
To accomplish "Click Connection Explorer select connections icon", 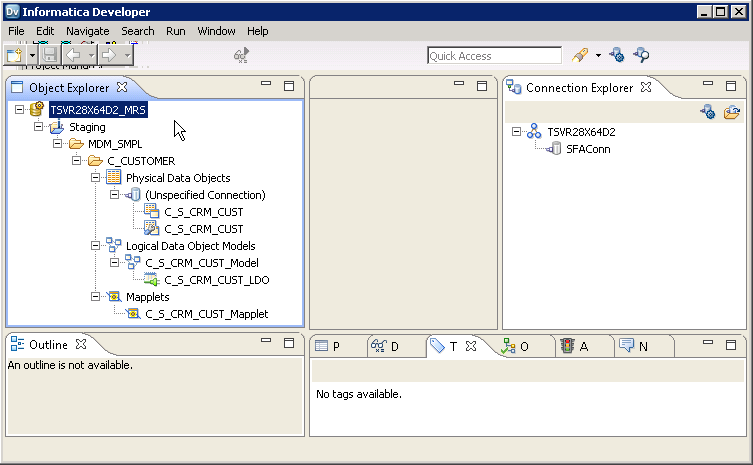I will tap(708, 112).
